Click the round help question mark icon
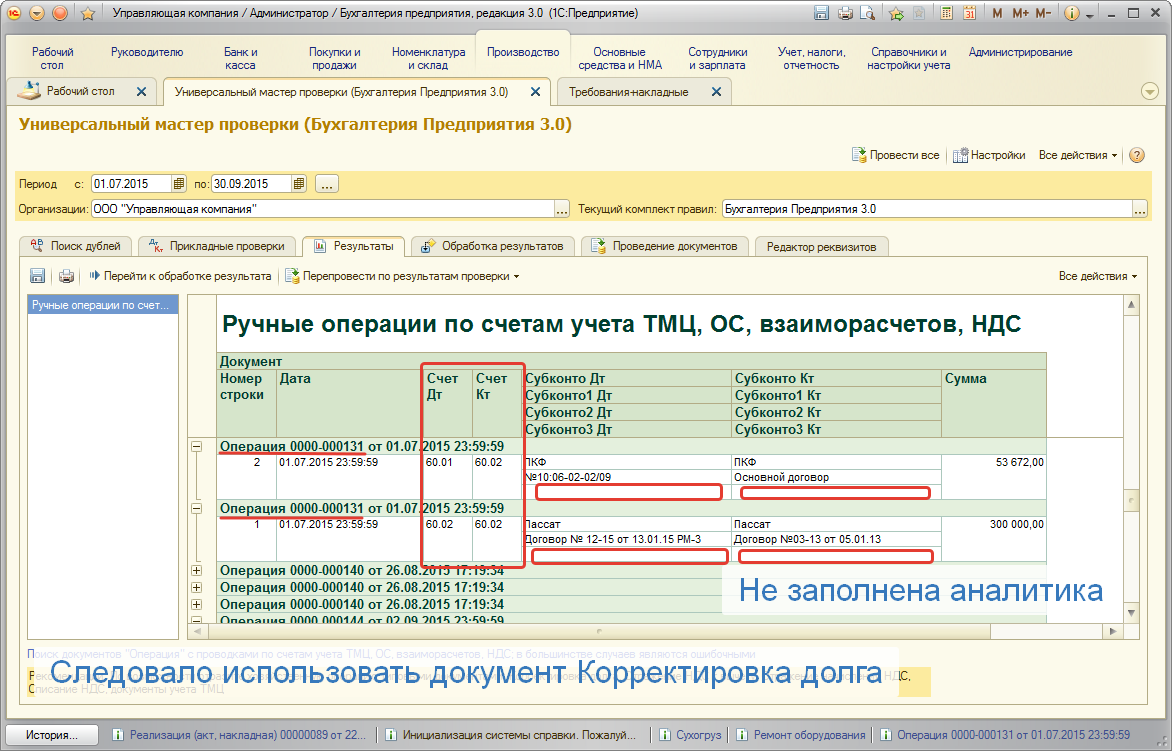Viewport: 1172px width, 751px height. 1137,155
